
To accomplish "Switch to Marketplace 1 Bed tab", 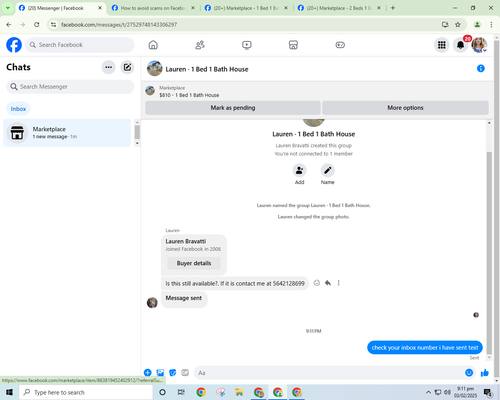I will (246, 8).
